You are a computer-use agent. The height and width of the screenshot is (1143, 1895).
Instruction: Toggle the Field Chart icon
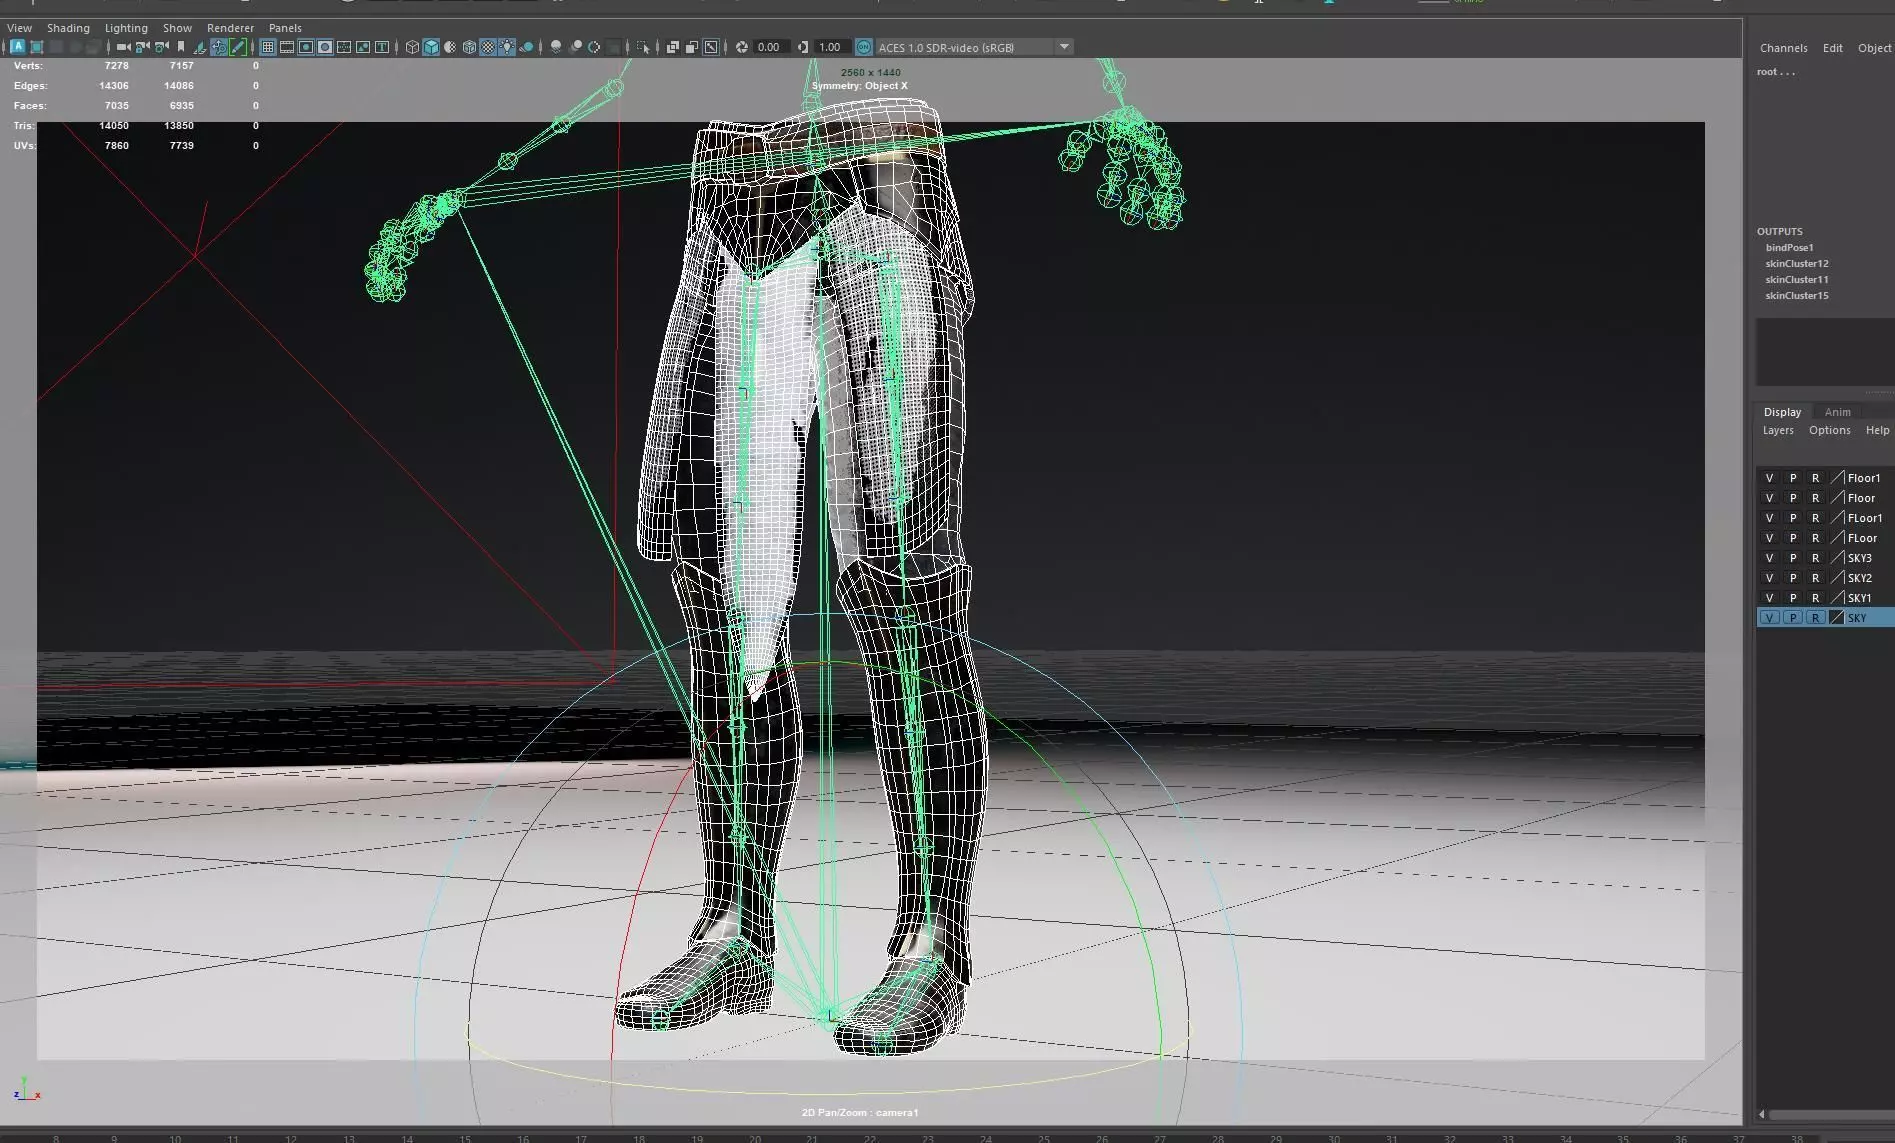(x=344, y=47)
